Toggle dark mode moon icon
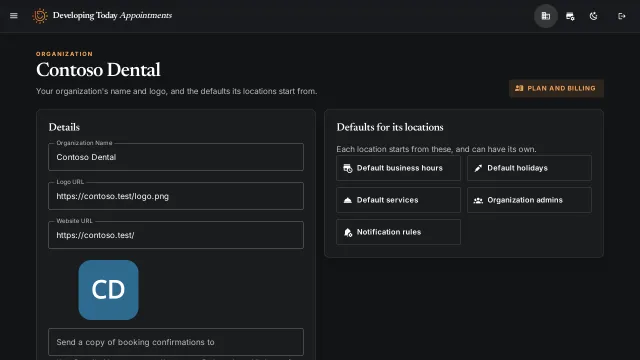 pyautogui.click(x=593, y=16)
